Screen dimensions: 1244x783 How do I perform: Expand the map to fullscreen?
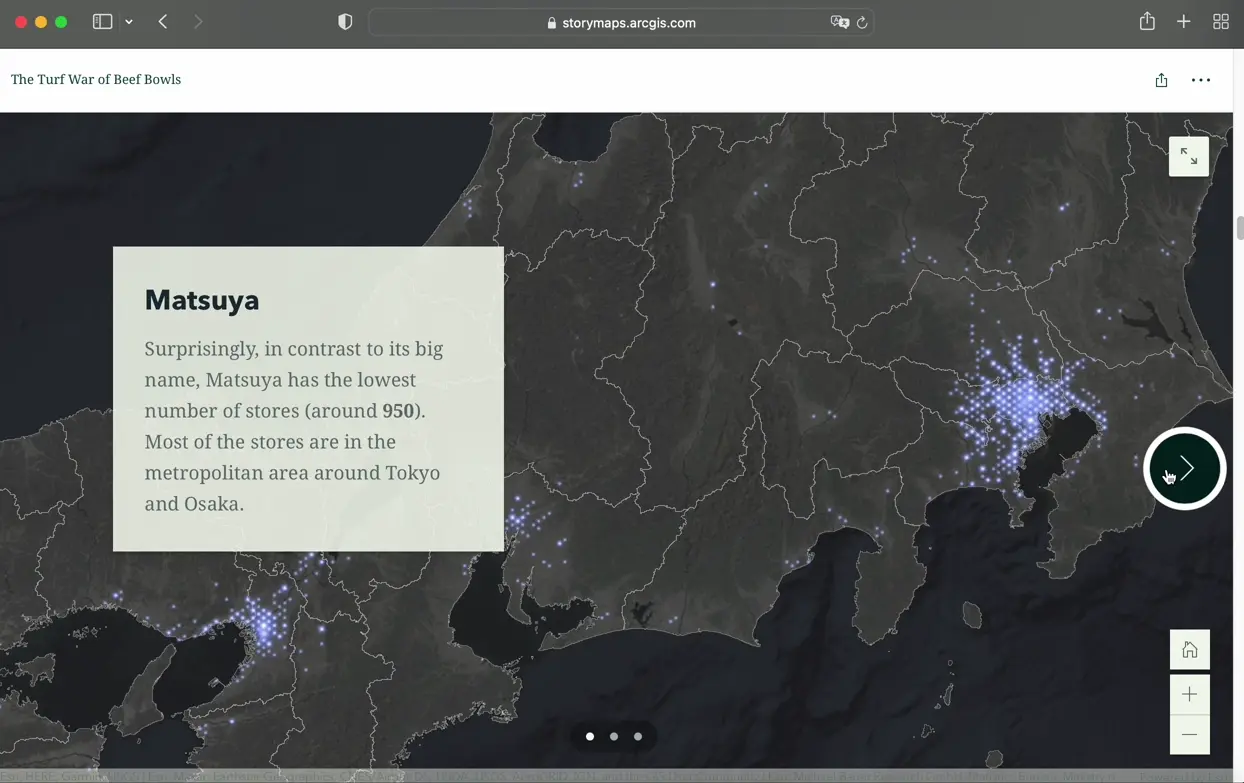click(1189, 157)
